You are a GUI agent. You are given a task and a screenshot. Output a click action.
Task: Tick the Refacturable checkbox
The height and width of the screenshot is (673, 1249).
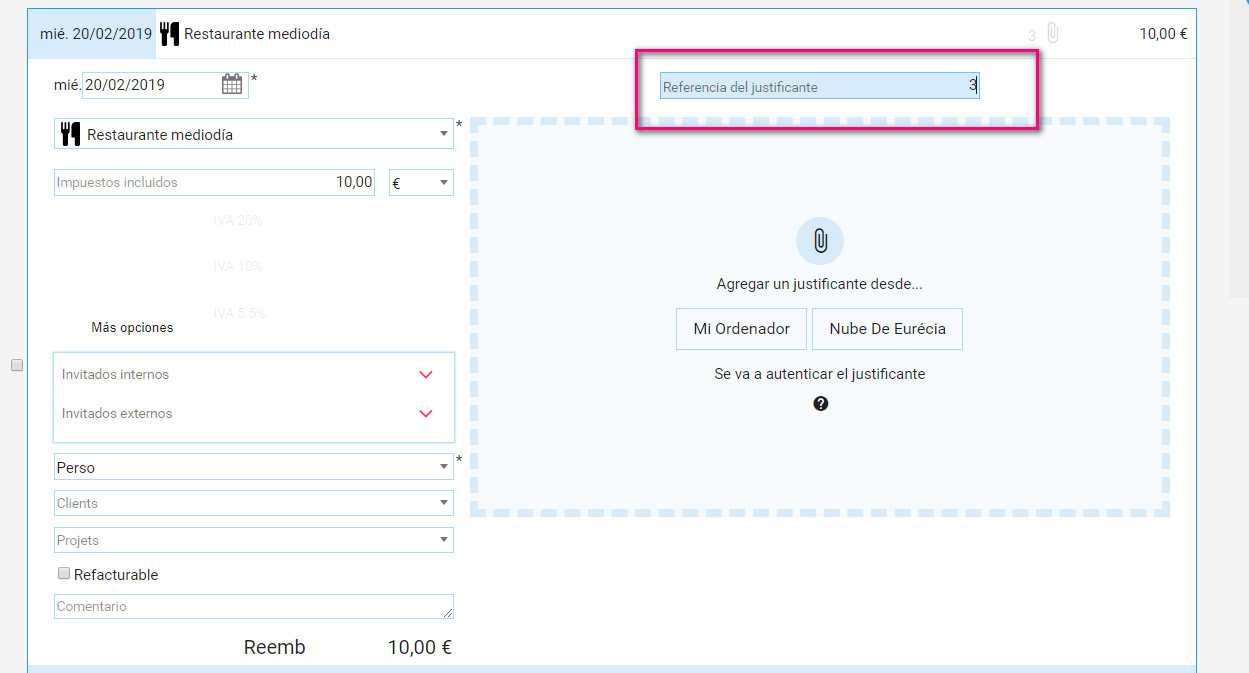[65, 574]
